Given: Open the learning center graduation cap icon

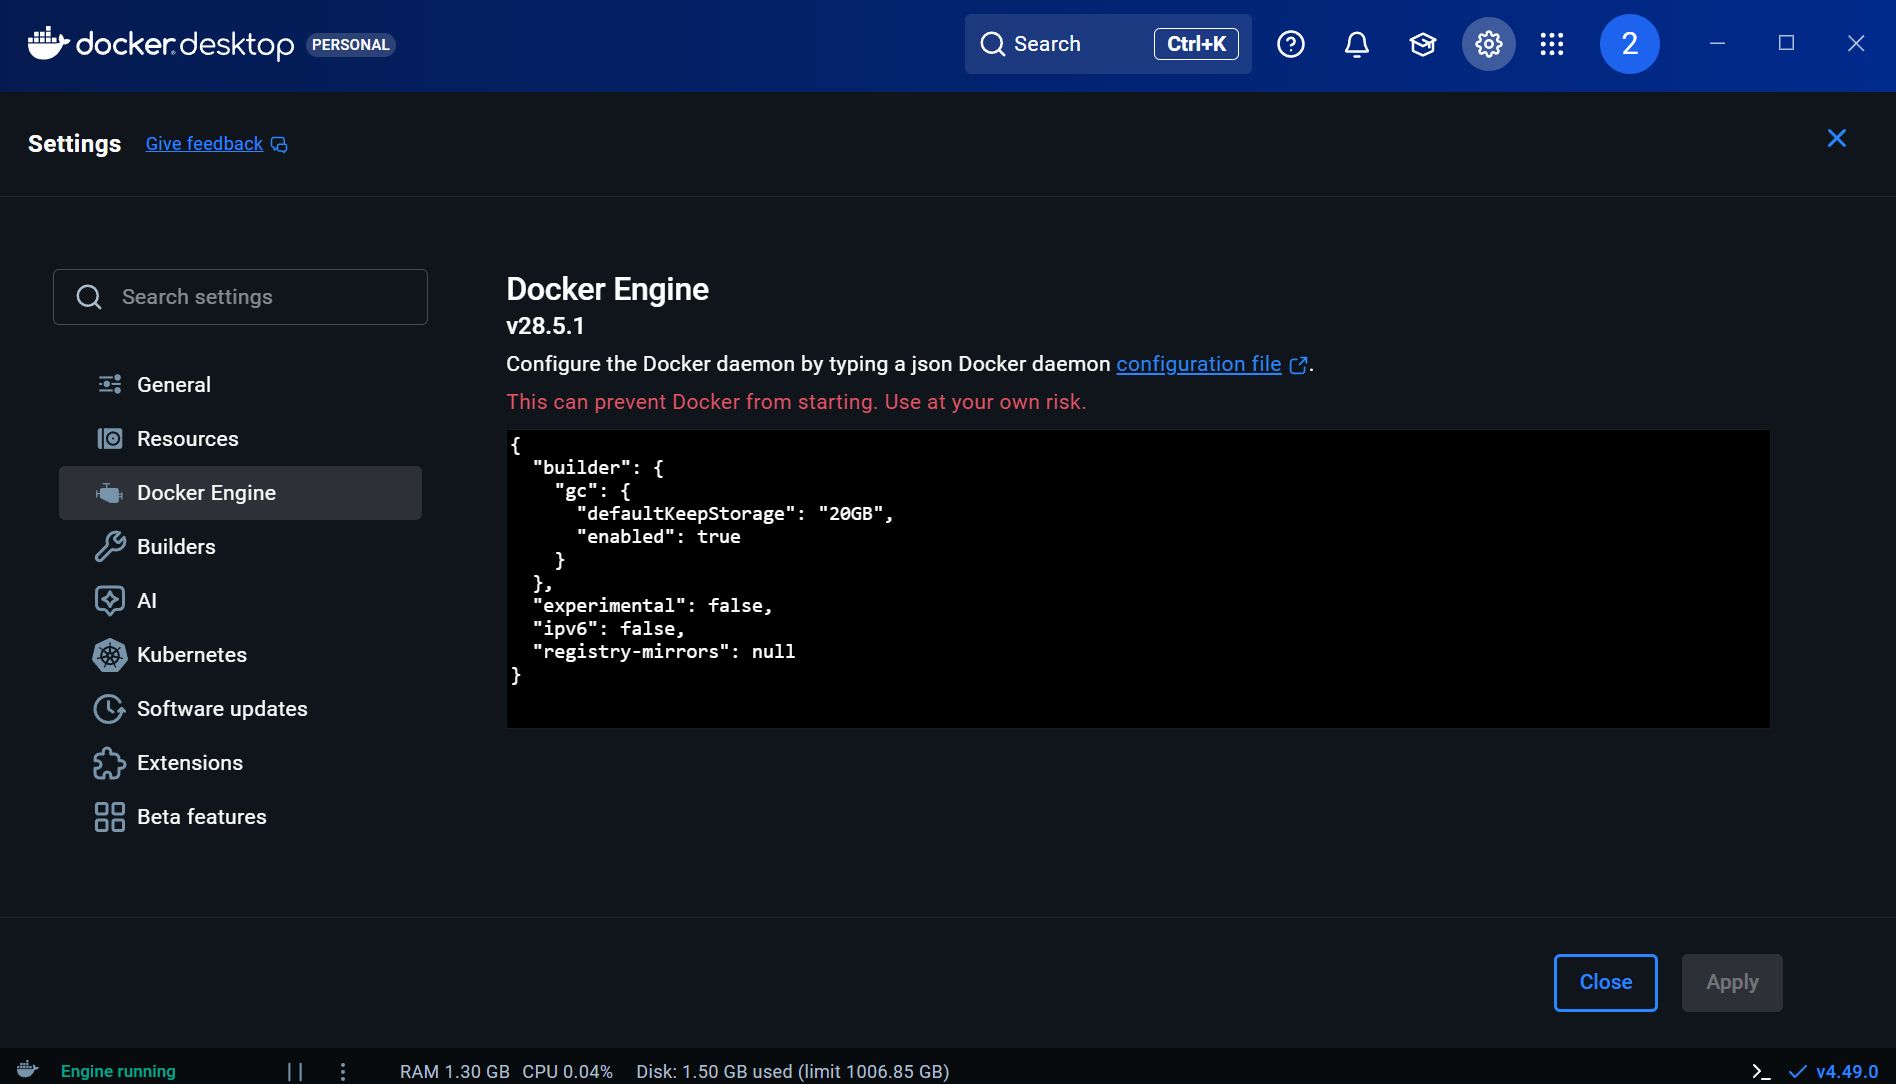Looking at the screenshot, I should point(1422,44).
